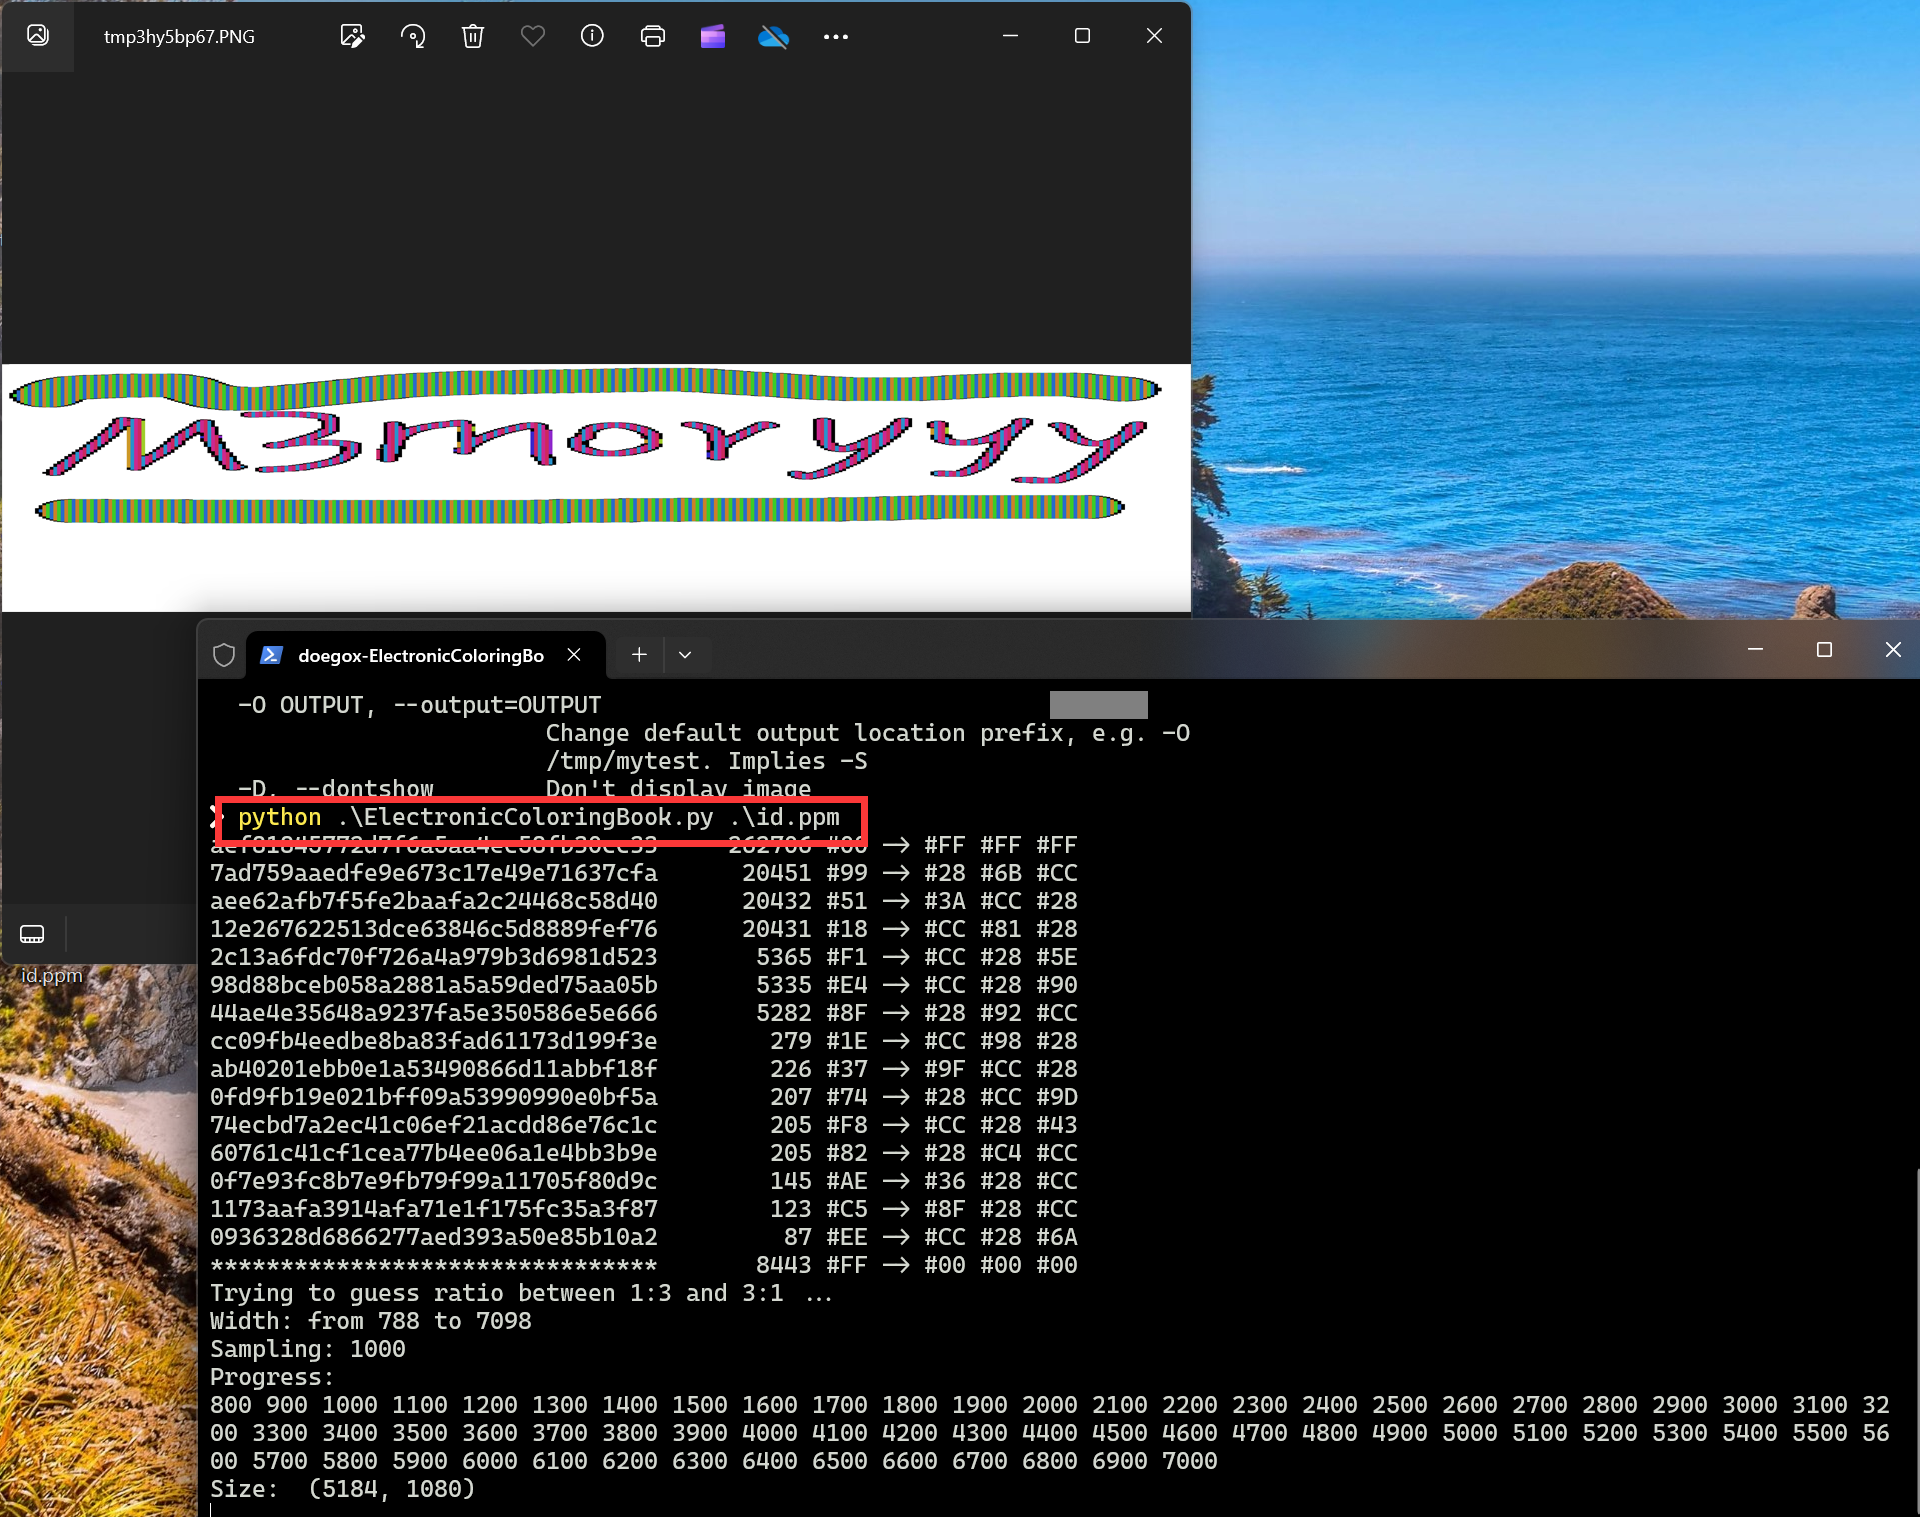Open Photos app gallery home icon
The width and height of the screenshot is (1920, 1517).
click(x=38, y=36)
